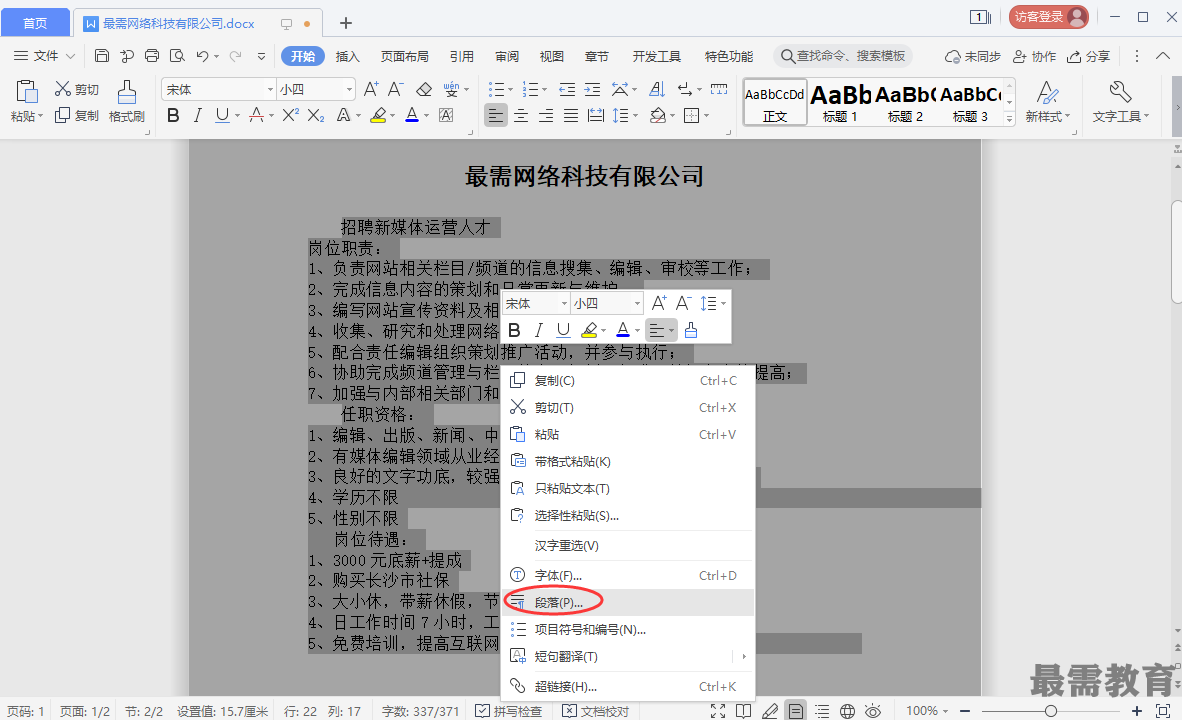Toggle Align Left in the main ribbon
The image size is (1182, 720).
495,115
